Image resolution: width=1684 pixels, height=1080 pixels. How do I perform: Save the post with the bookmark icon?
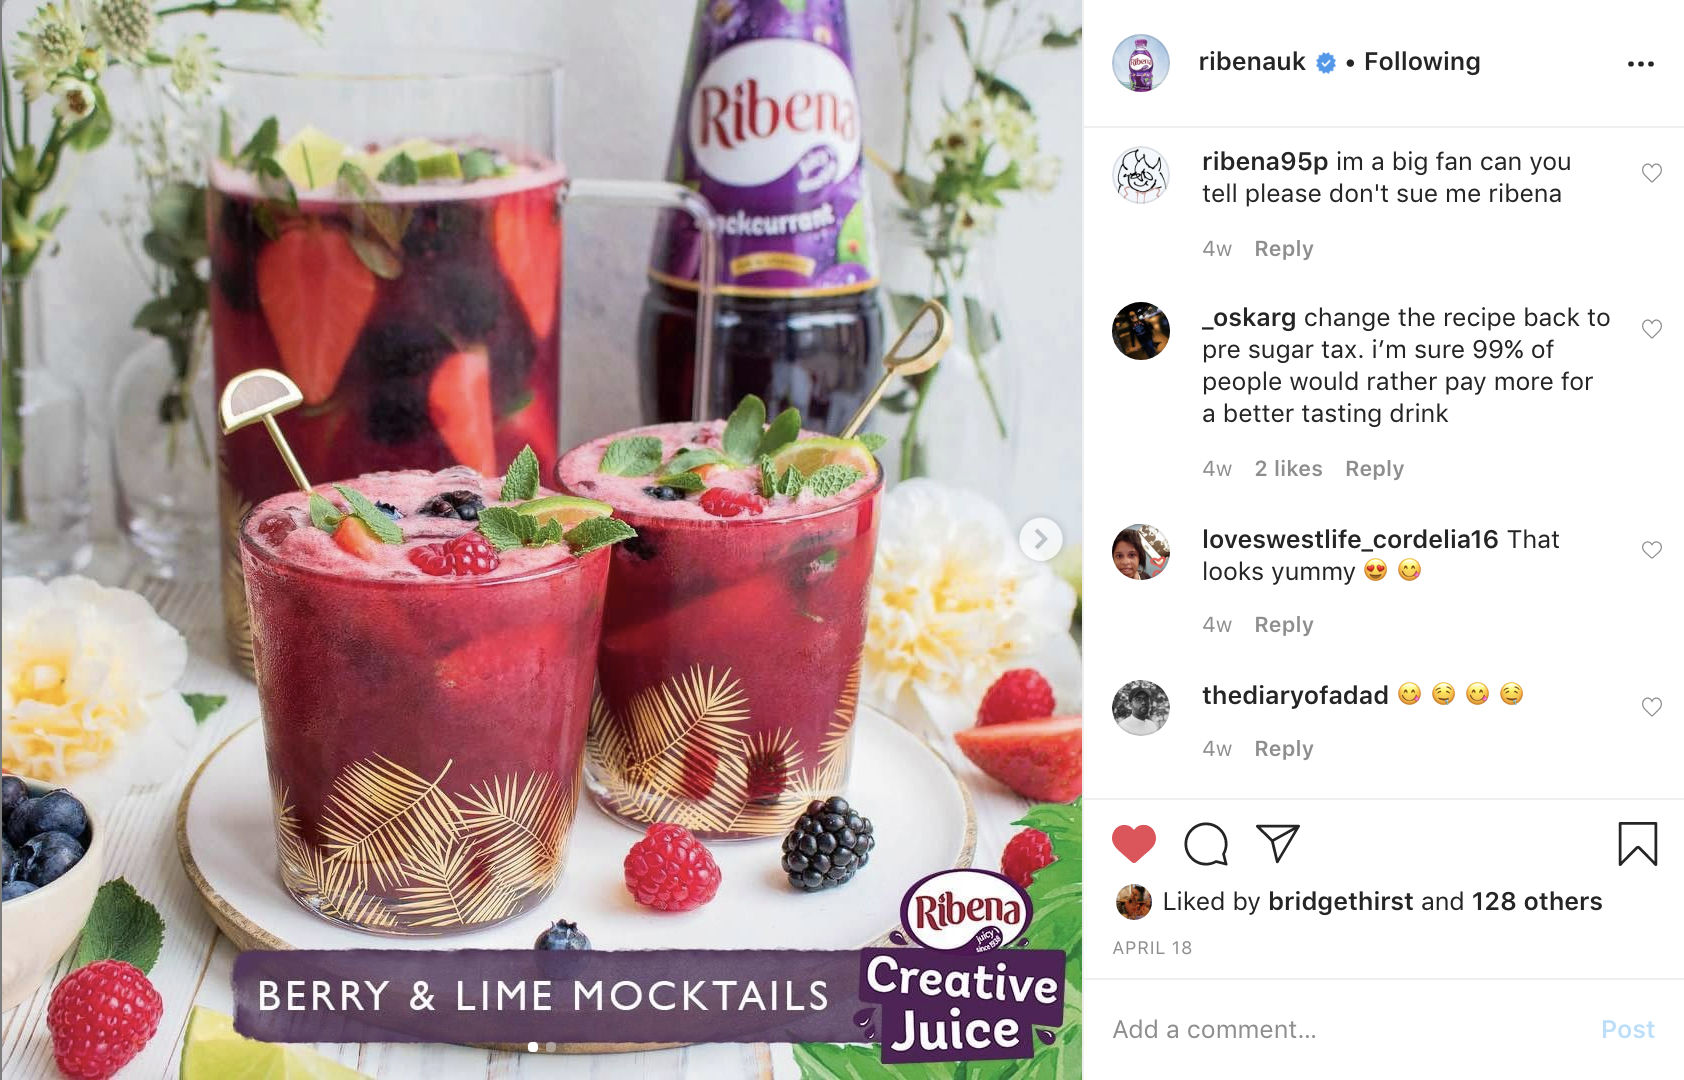[x=1638, y=844]
